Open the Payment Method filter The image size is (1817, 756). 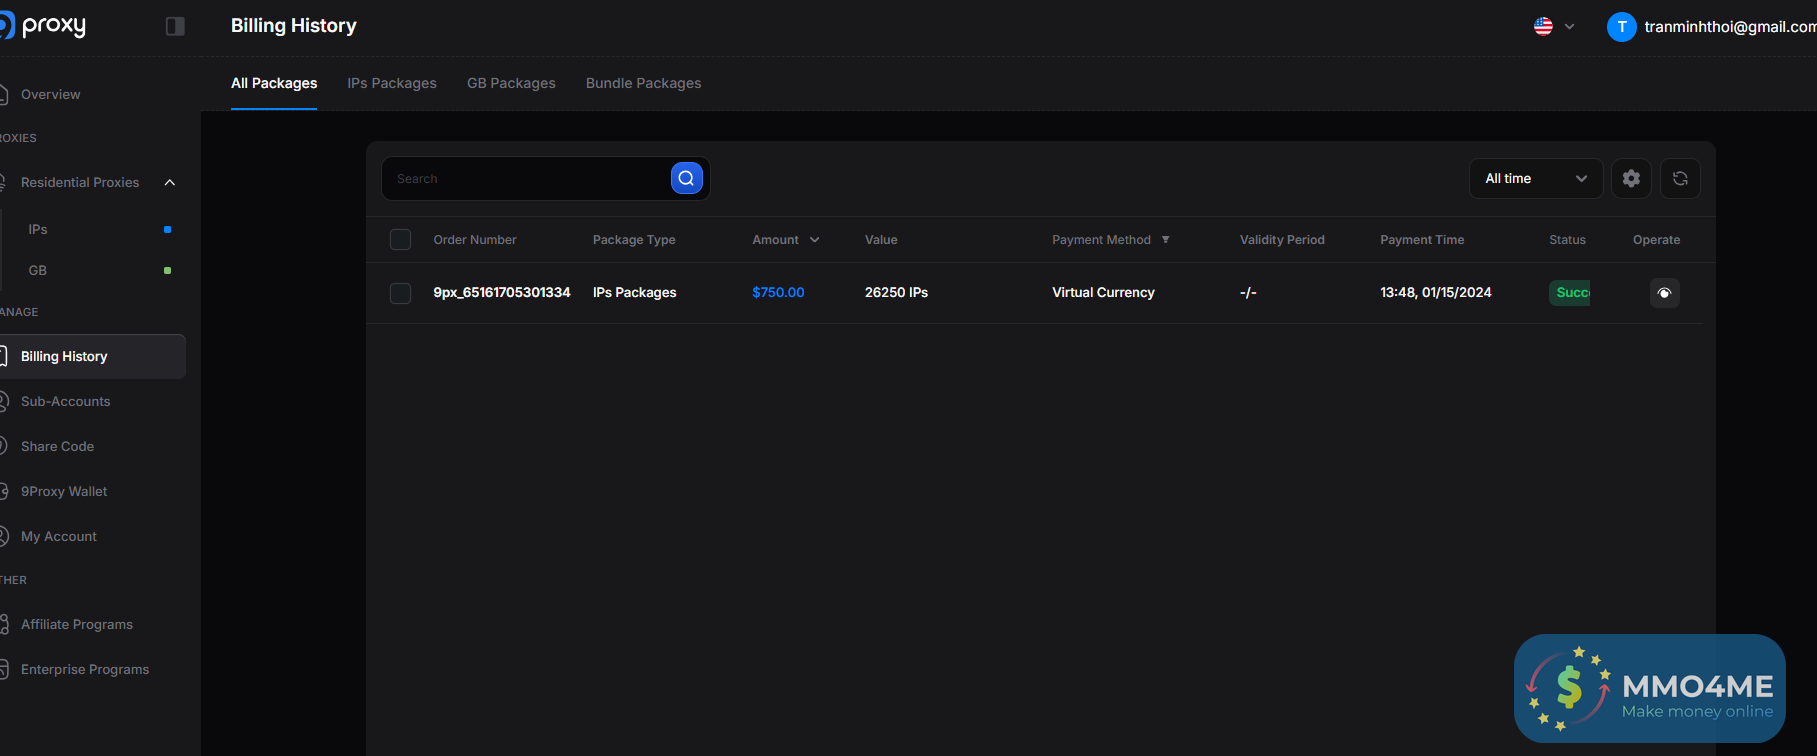click(1165, 240)
